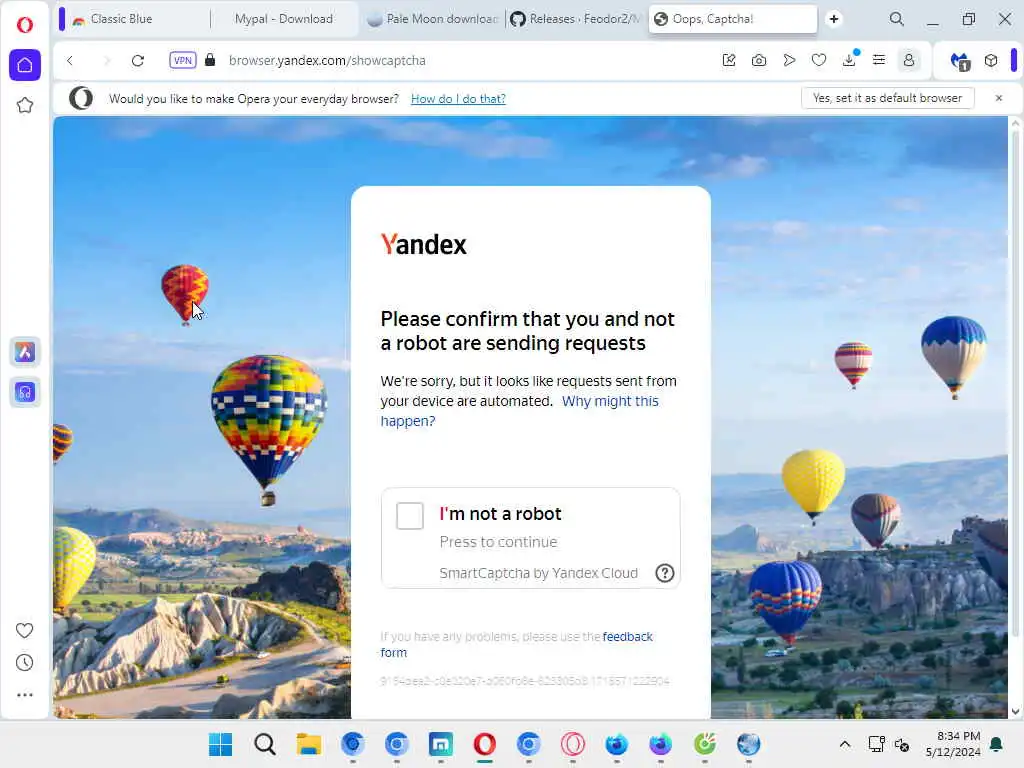
Task: Switch to Mypal - Download tab
Action: click(x=283, y=19)
